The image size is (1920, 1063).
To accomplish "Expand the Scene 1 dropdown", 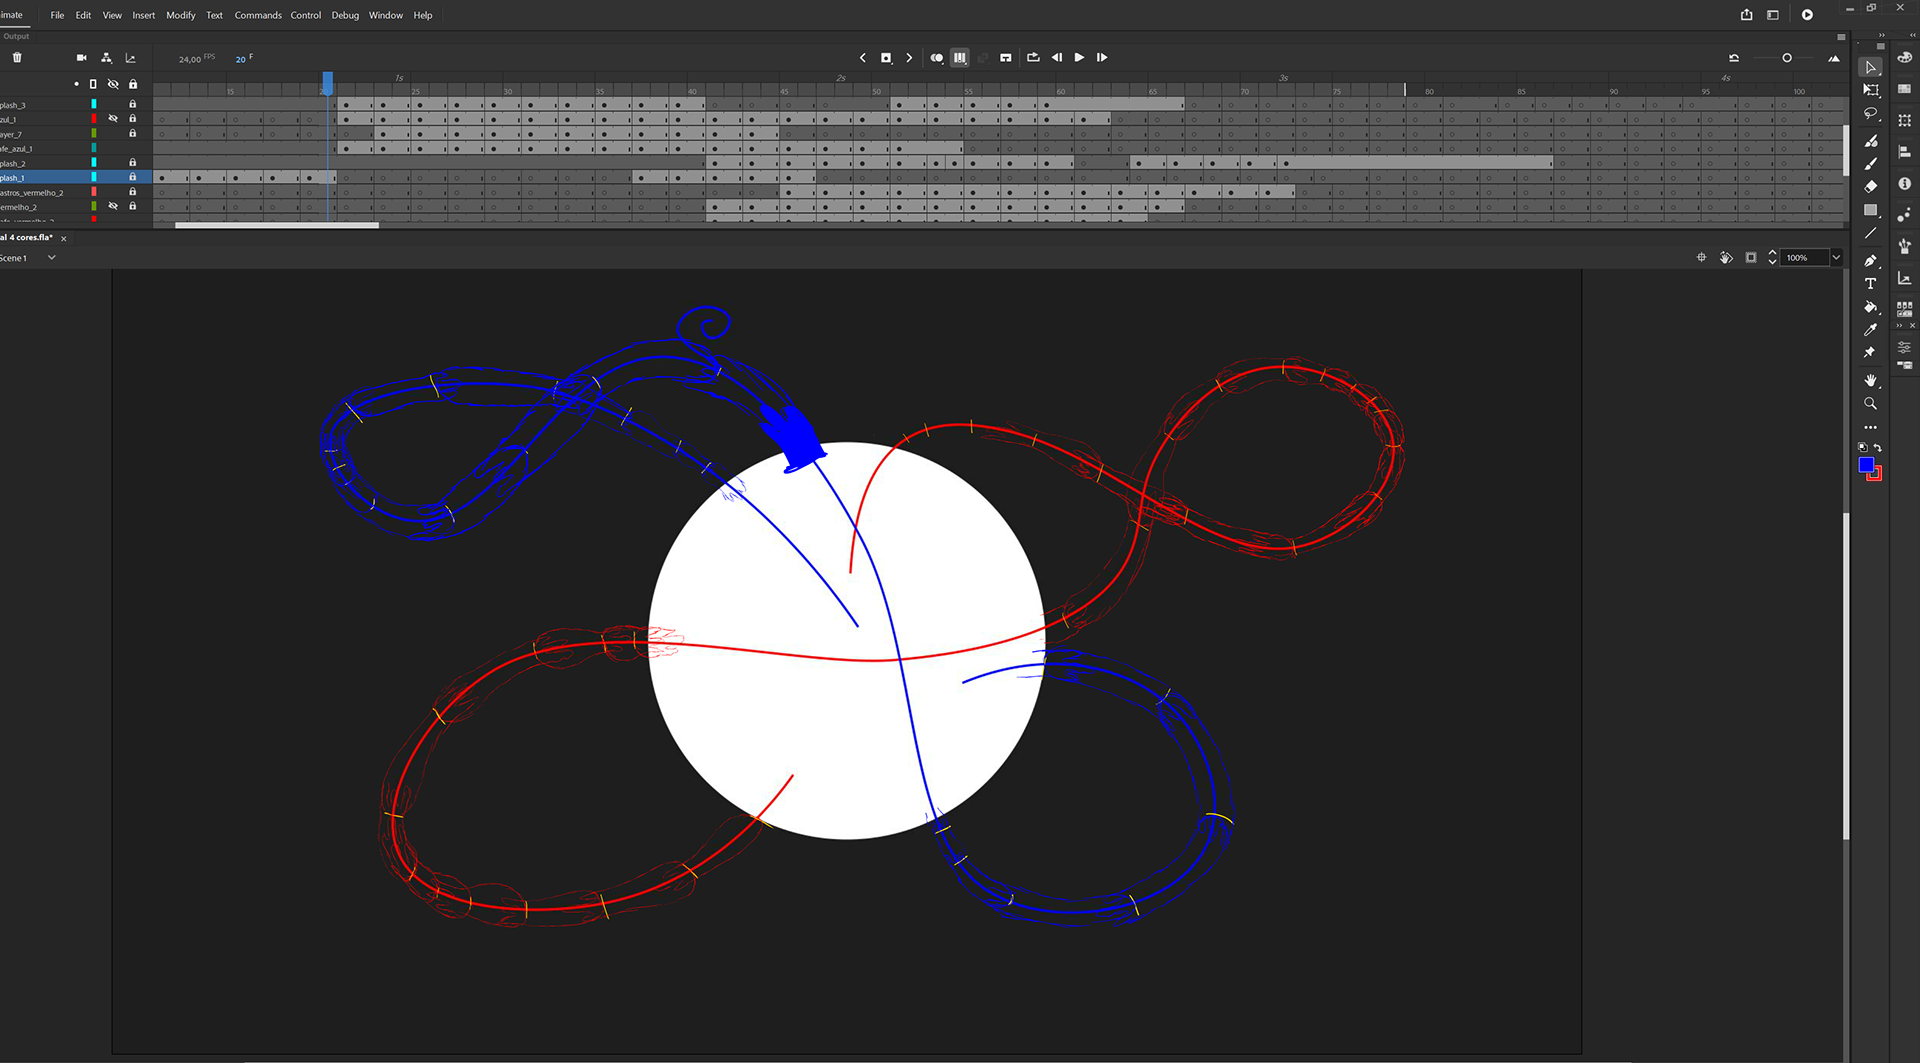I will (52, 258).
